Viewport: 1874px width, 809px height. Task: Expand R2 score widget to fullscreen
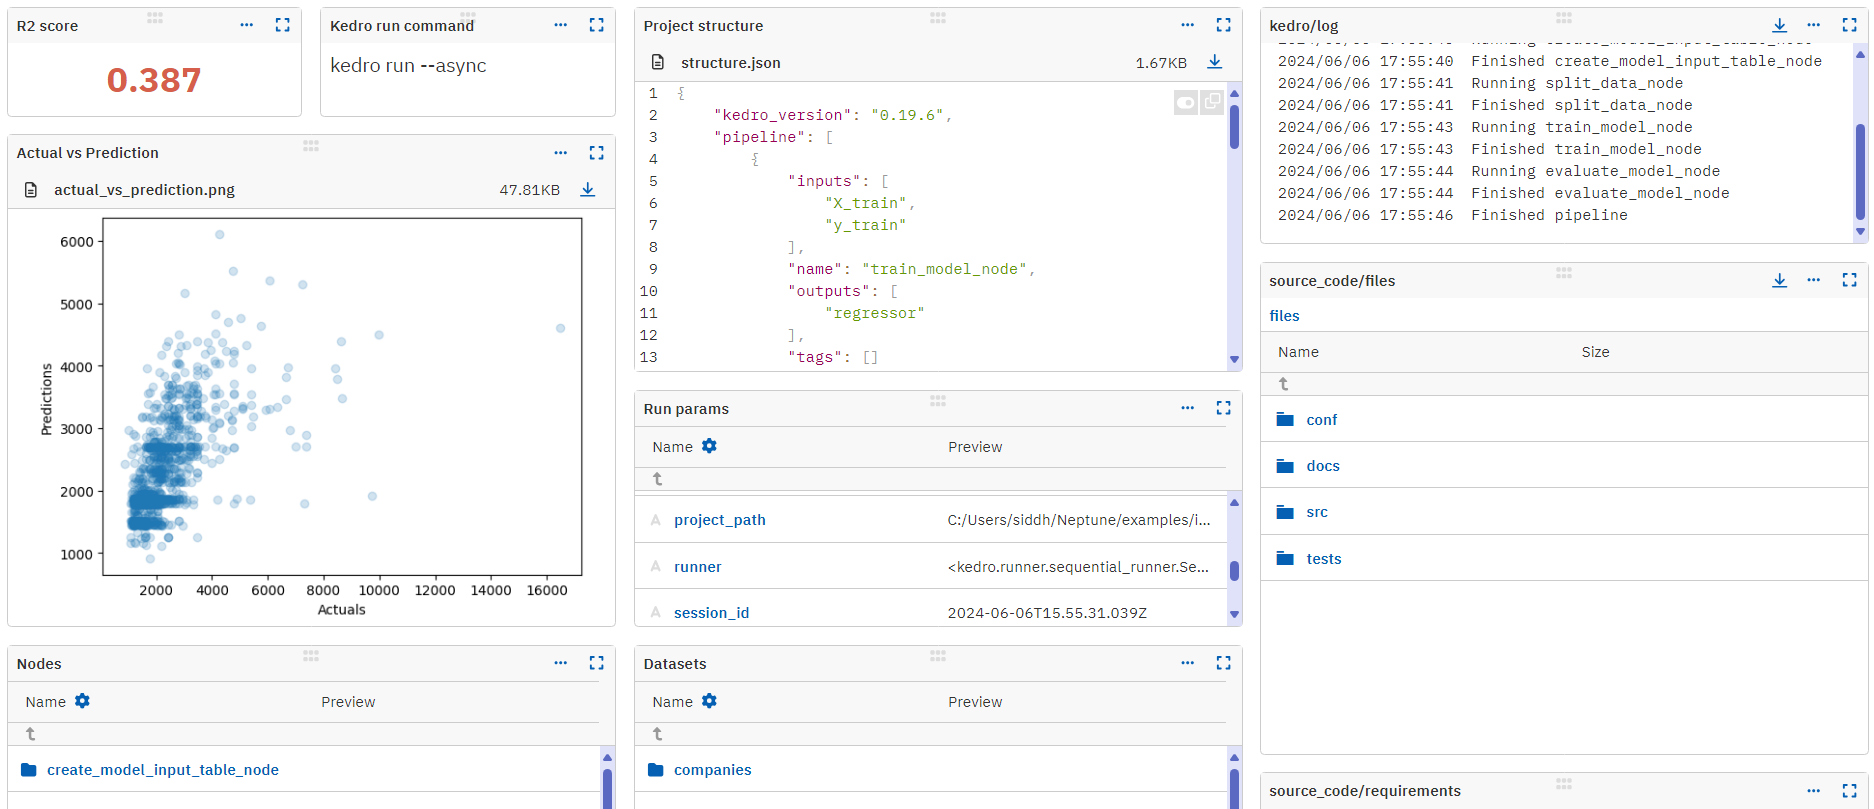[x=283, y=25]
